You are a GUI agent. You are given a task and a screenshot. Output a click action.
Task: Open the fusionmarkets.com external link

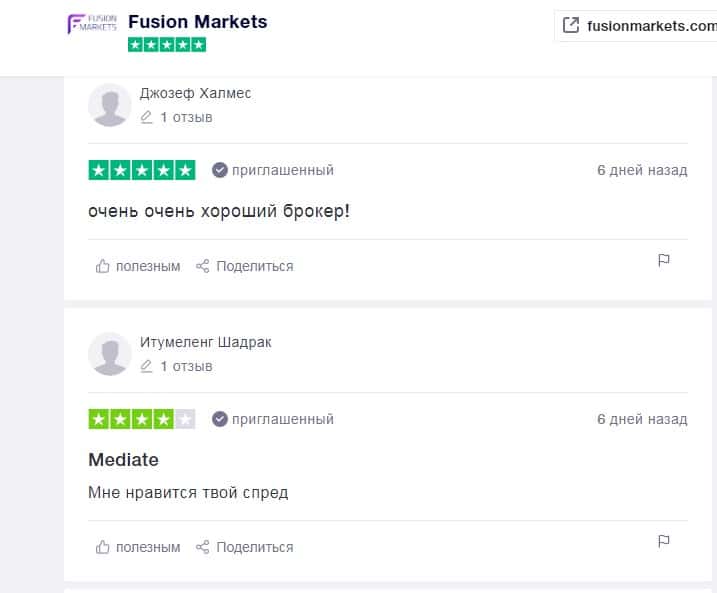tap(651, 26)
